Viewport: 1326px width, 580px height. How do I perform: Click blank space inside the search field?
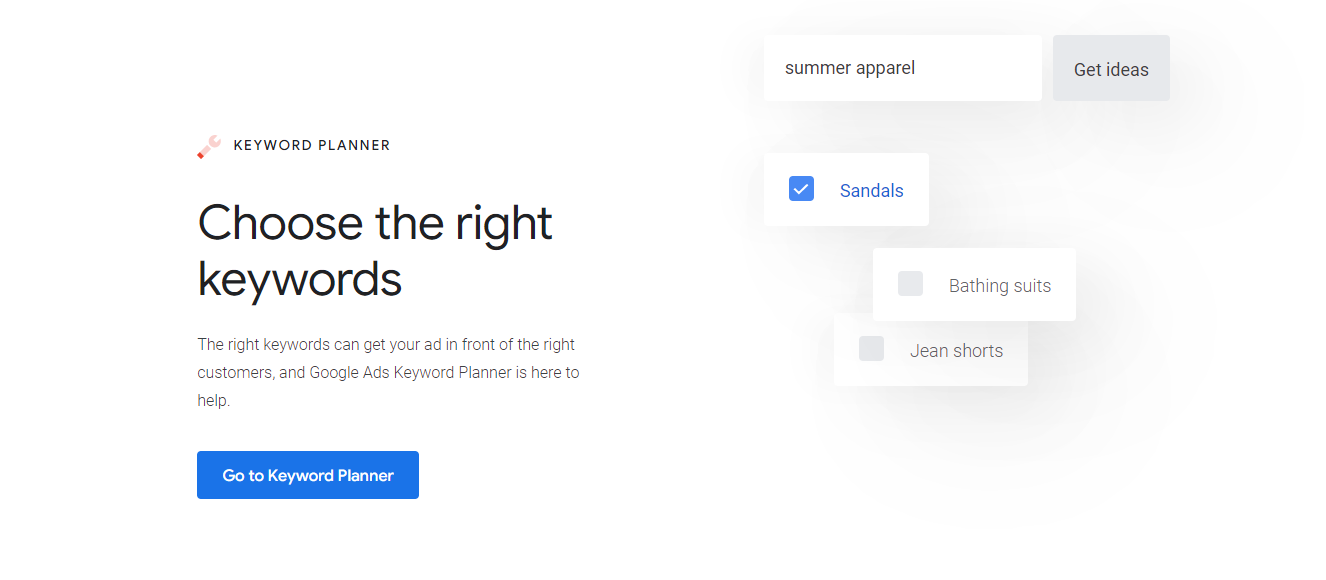click(x=978, y=68)
